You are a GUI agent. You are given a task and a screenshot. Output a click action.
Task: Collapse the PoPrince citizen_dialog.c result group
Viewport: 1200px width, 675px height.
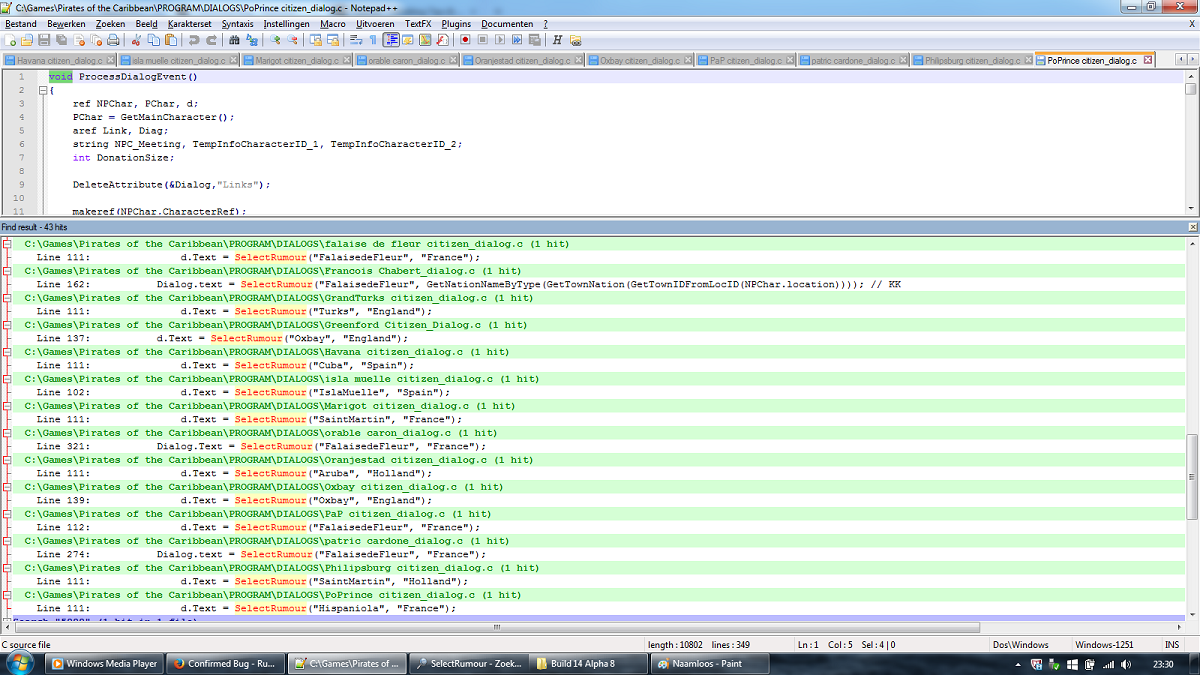click(x=6, y=594)
